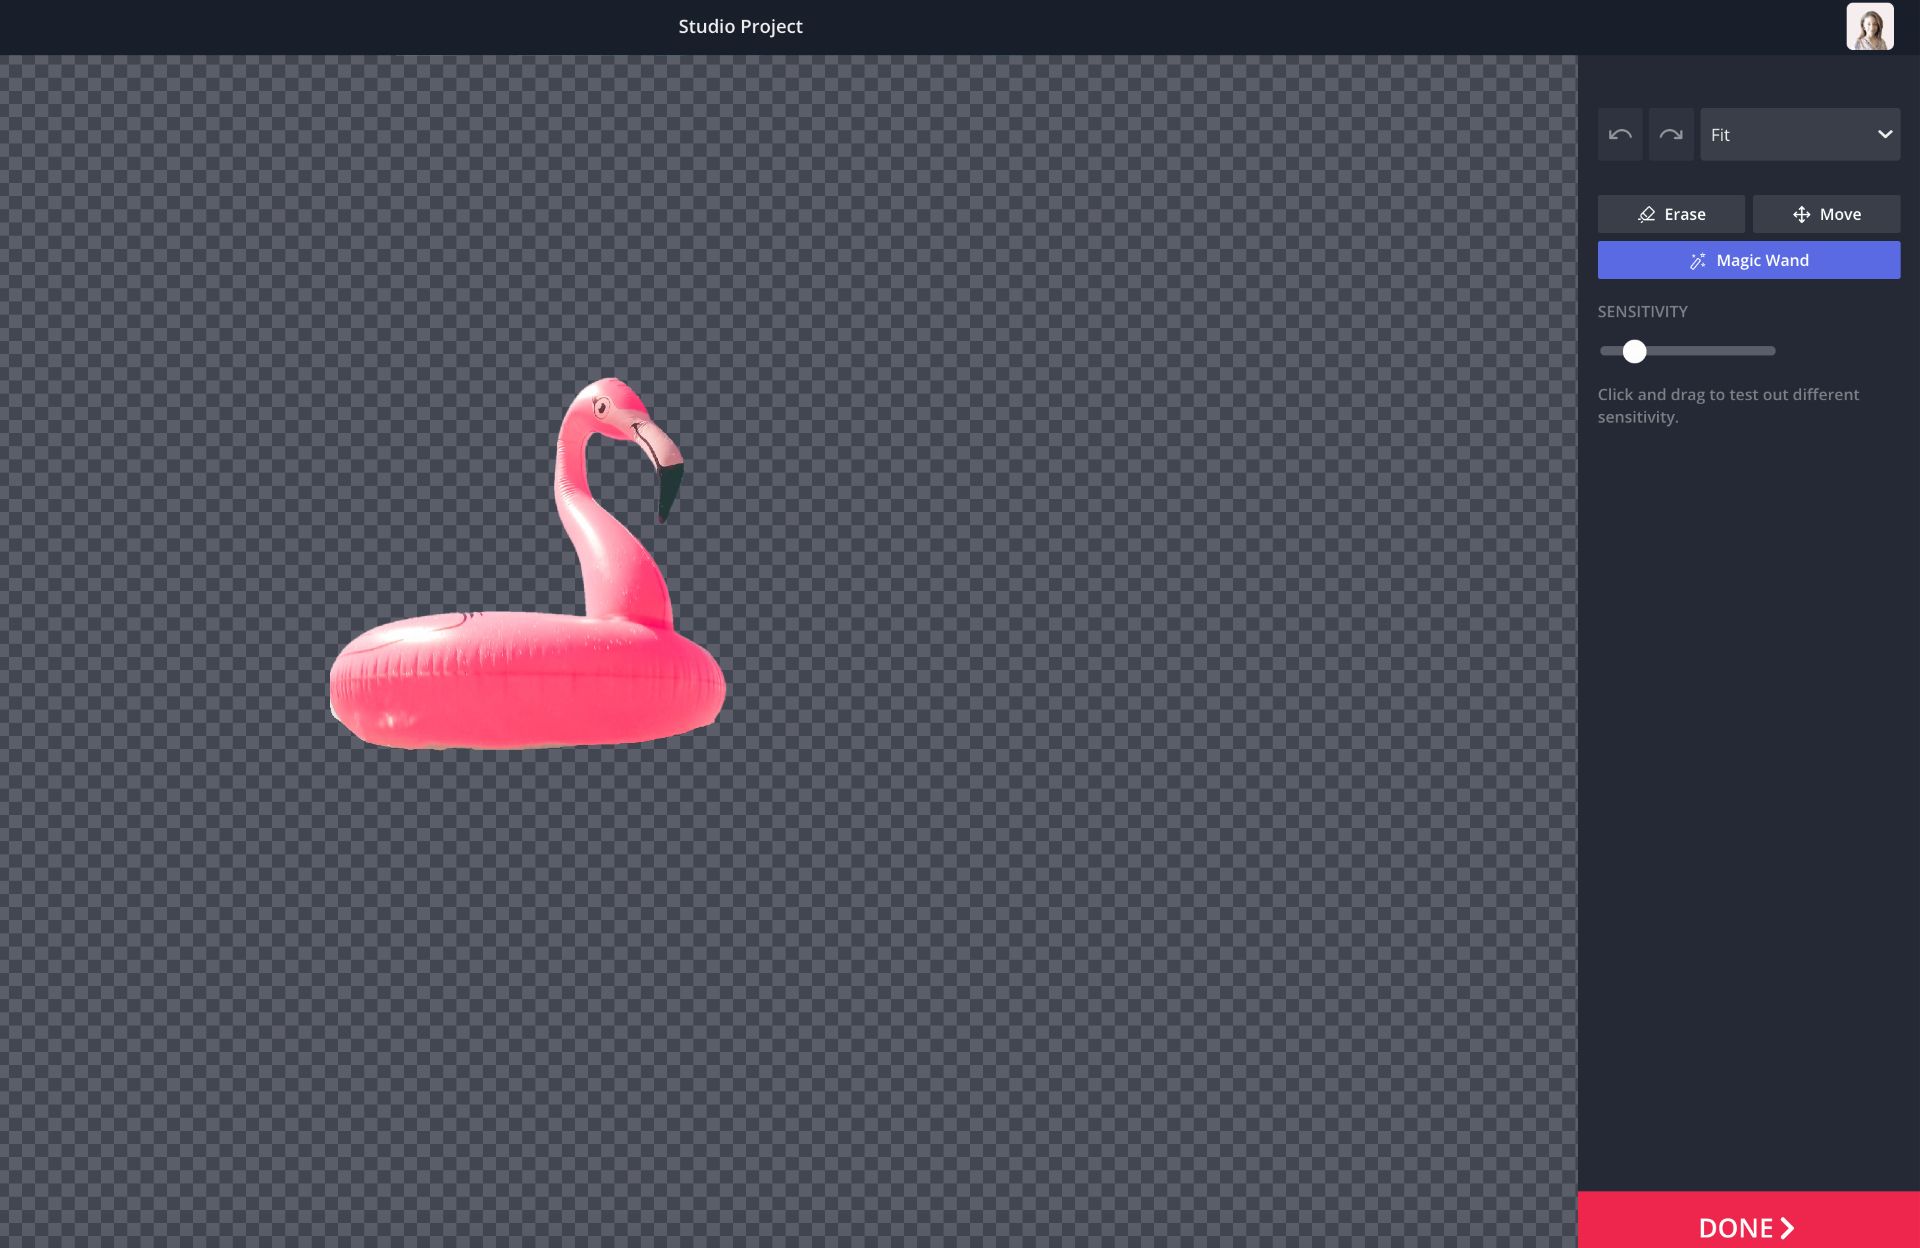Click the flamingo's eye on canvas
Image resolution: width=1920 pixels, height=1248 pixels.
pyautogui.click(x=602, y=407)
